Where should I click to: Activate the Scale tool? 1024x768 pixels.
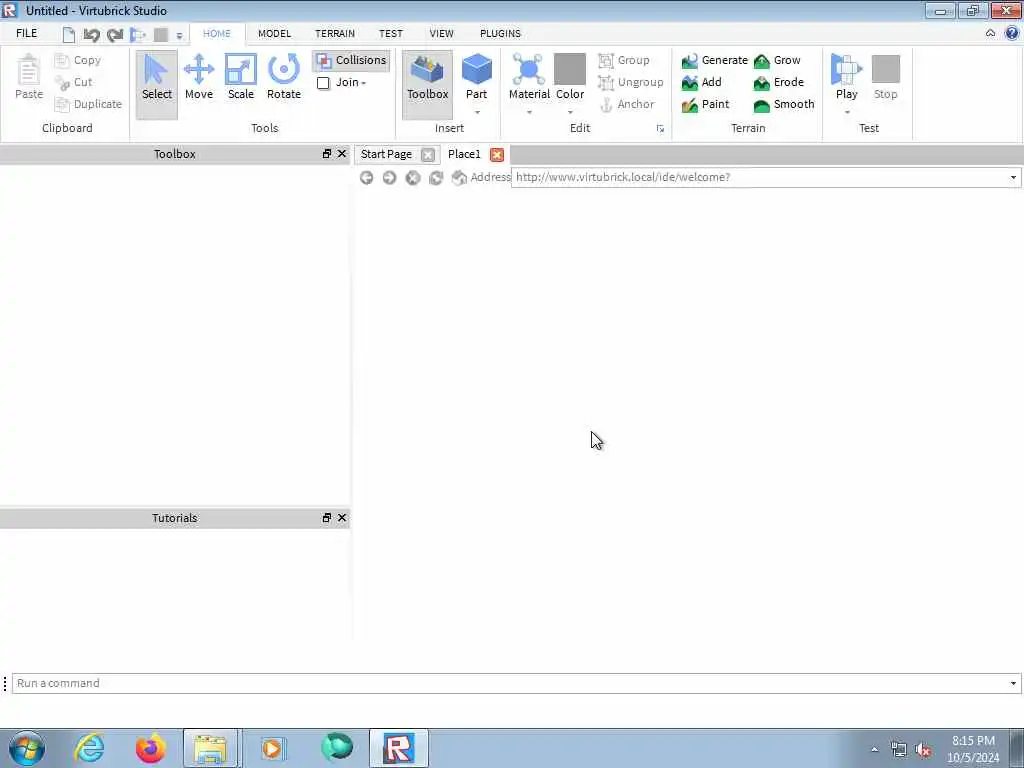pos(240,77)
